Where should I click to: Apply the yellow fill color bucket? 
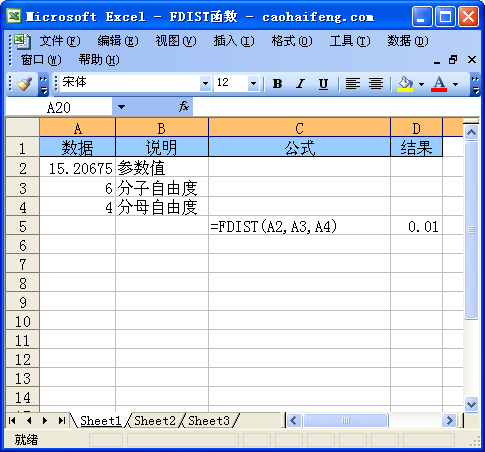pyautogui.click(x=405, y=84)
